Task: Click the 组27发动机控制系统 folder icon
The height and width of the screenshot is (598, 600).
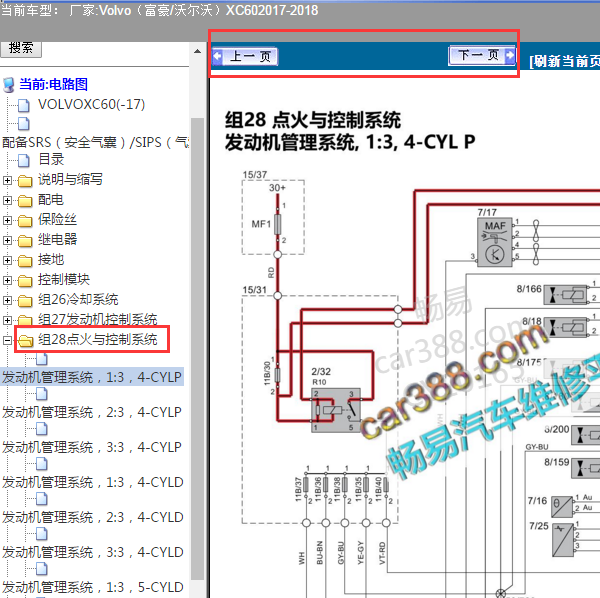Action: (x=25, y=320)
